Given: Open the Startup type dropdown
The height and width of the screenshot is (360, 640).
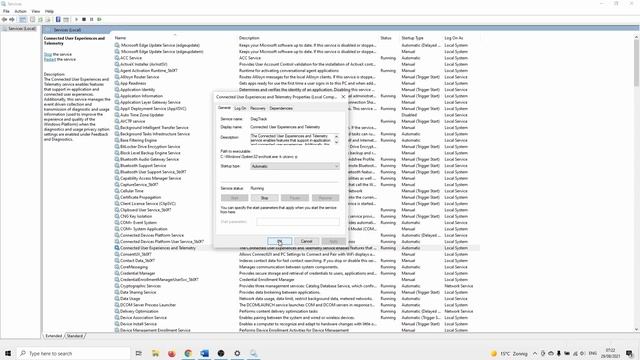Looking at the screenshot, I should point(295,166).
